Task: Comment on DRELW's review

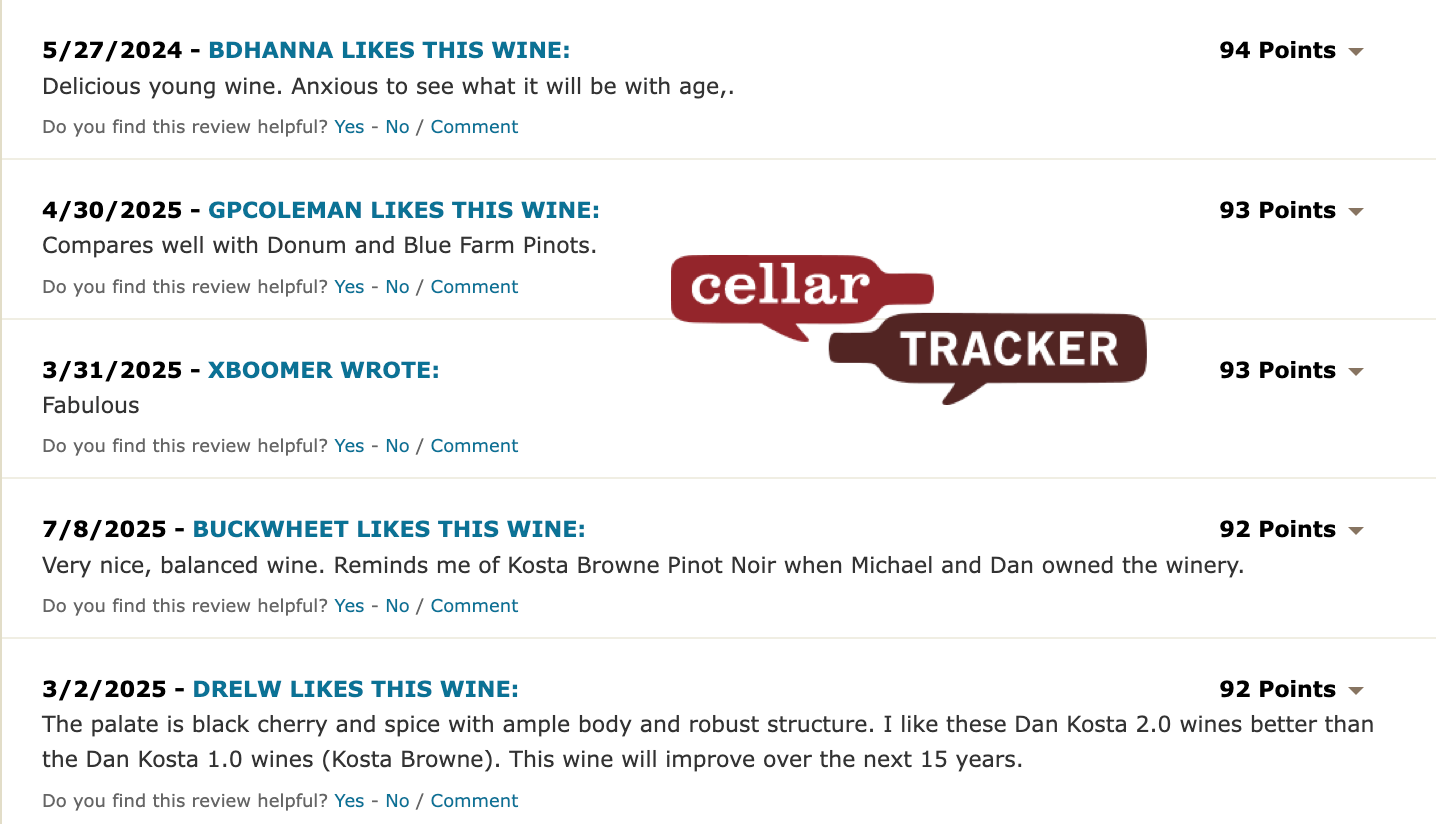Action: [x=474, y=801]
